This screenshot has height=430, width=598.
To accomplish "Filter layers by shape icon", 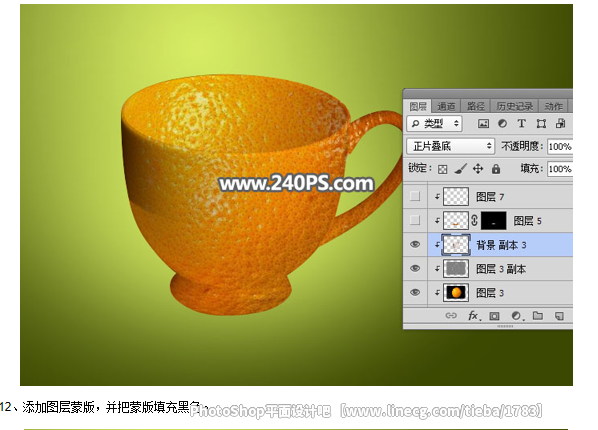I will pos(541,124).
